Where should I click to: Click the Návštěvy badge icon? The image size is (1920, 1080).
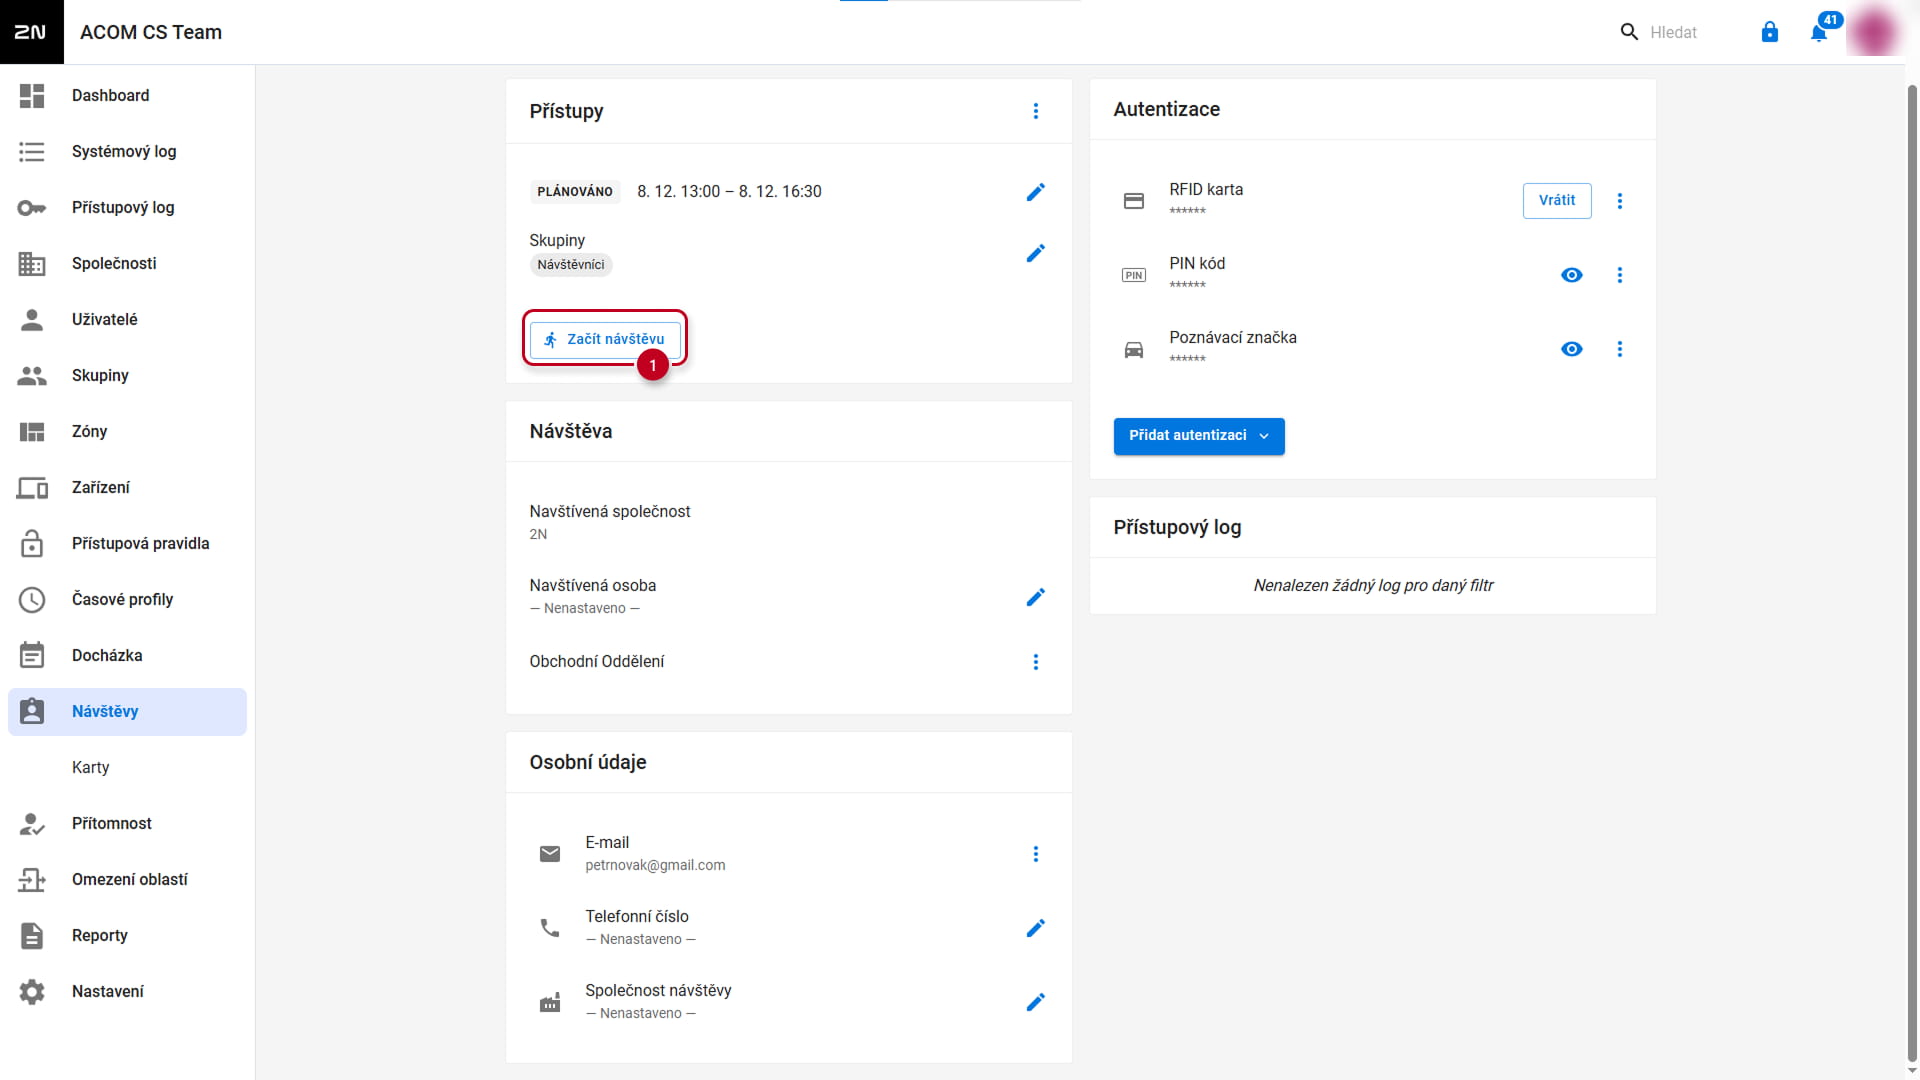[x=32, y=712]
